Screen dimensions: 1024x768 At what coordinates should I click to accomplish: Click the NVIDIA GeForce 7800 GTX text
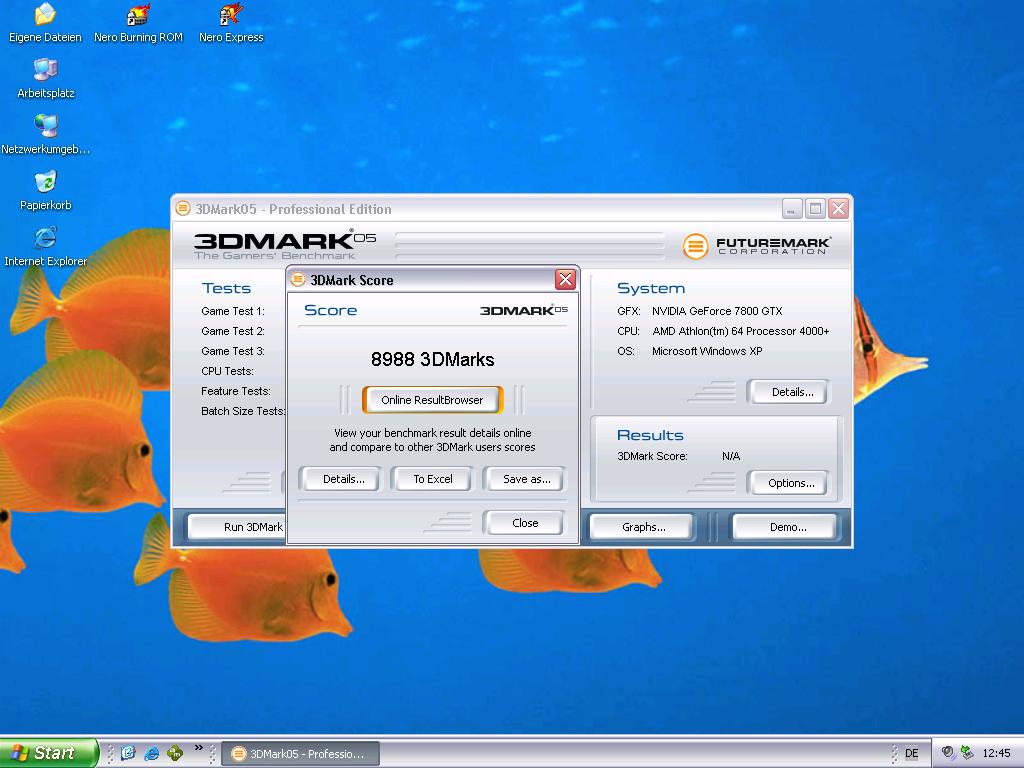[x=717, y=311]
